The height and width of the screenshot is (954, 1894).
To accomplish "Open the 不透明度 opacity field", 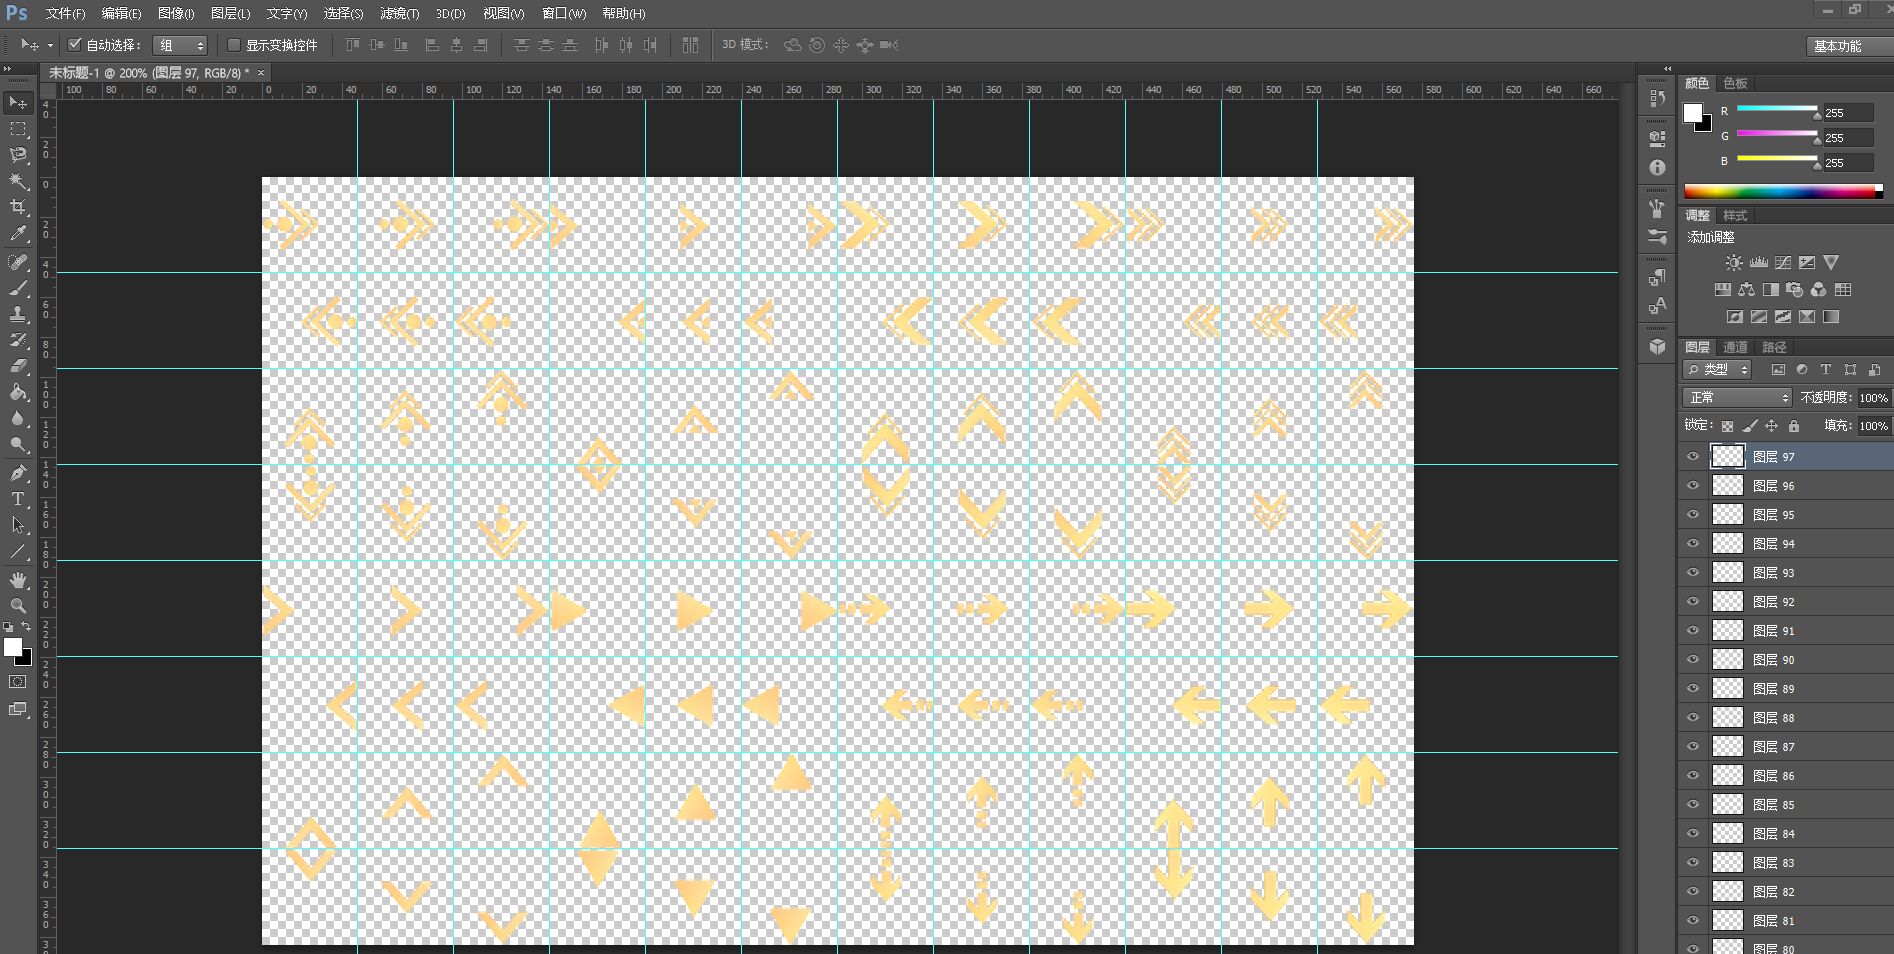I will point(1873,398).
